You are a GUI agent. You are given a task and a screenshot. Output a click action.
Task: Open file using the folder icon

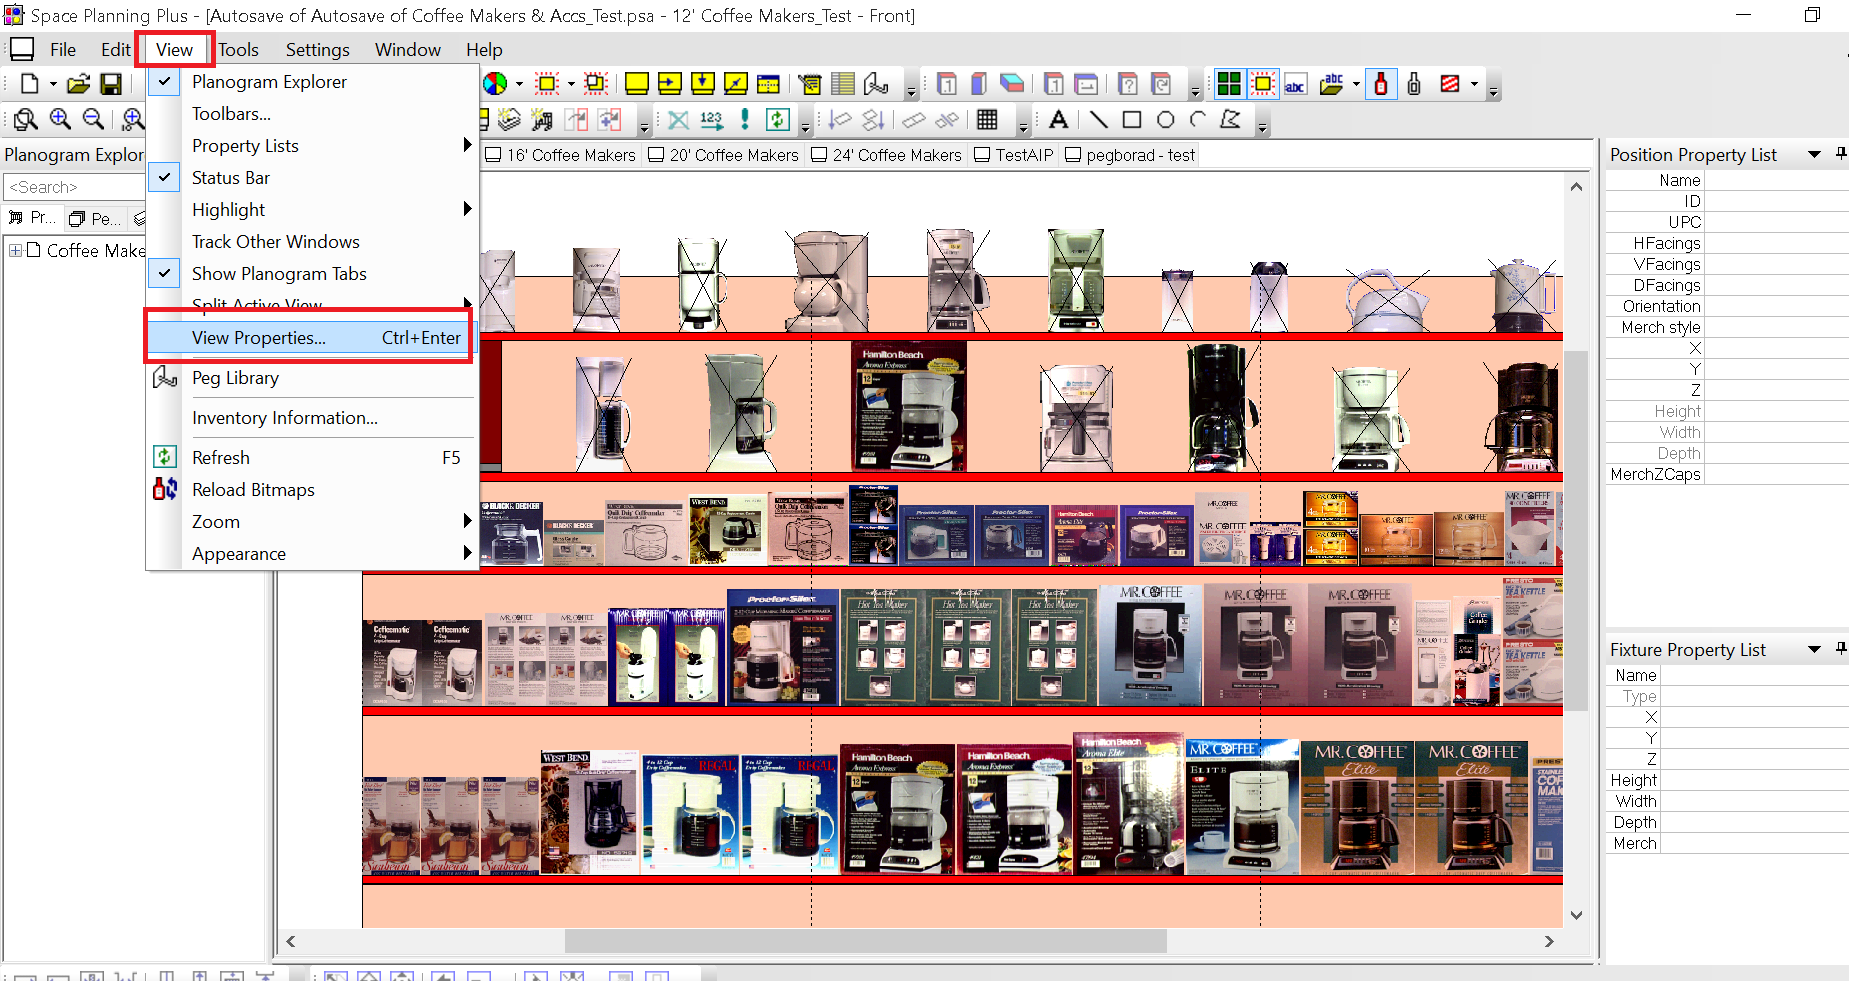click(78, 84)
